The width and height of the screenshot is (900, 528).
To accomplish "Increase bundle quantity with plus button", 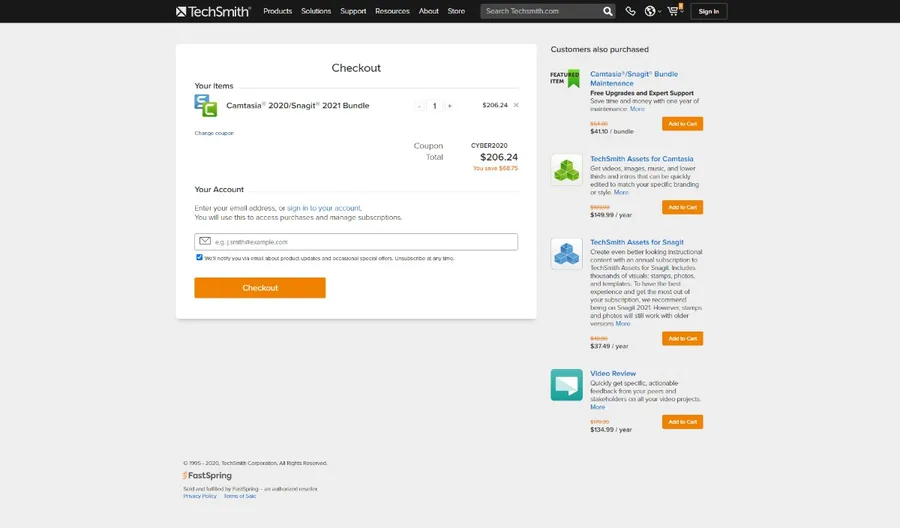I will click(449, 106).
